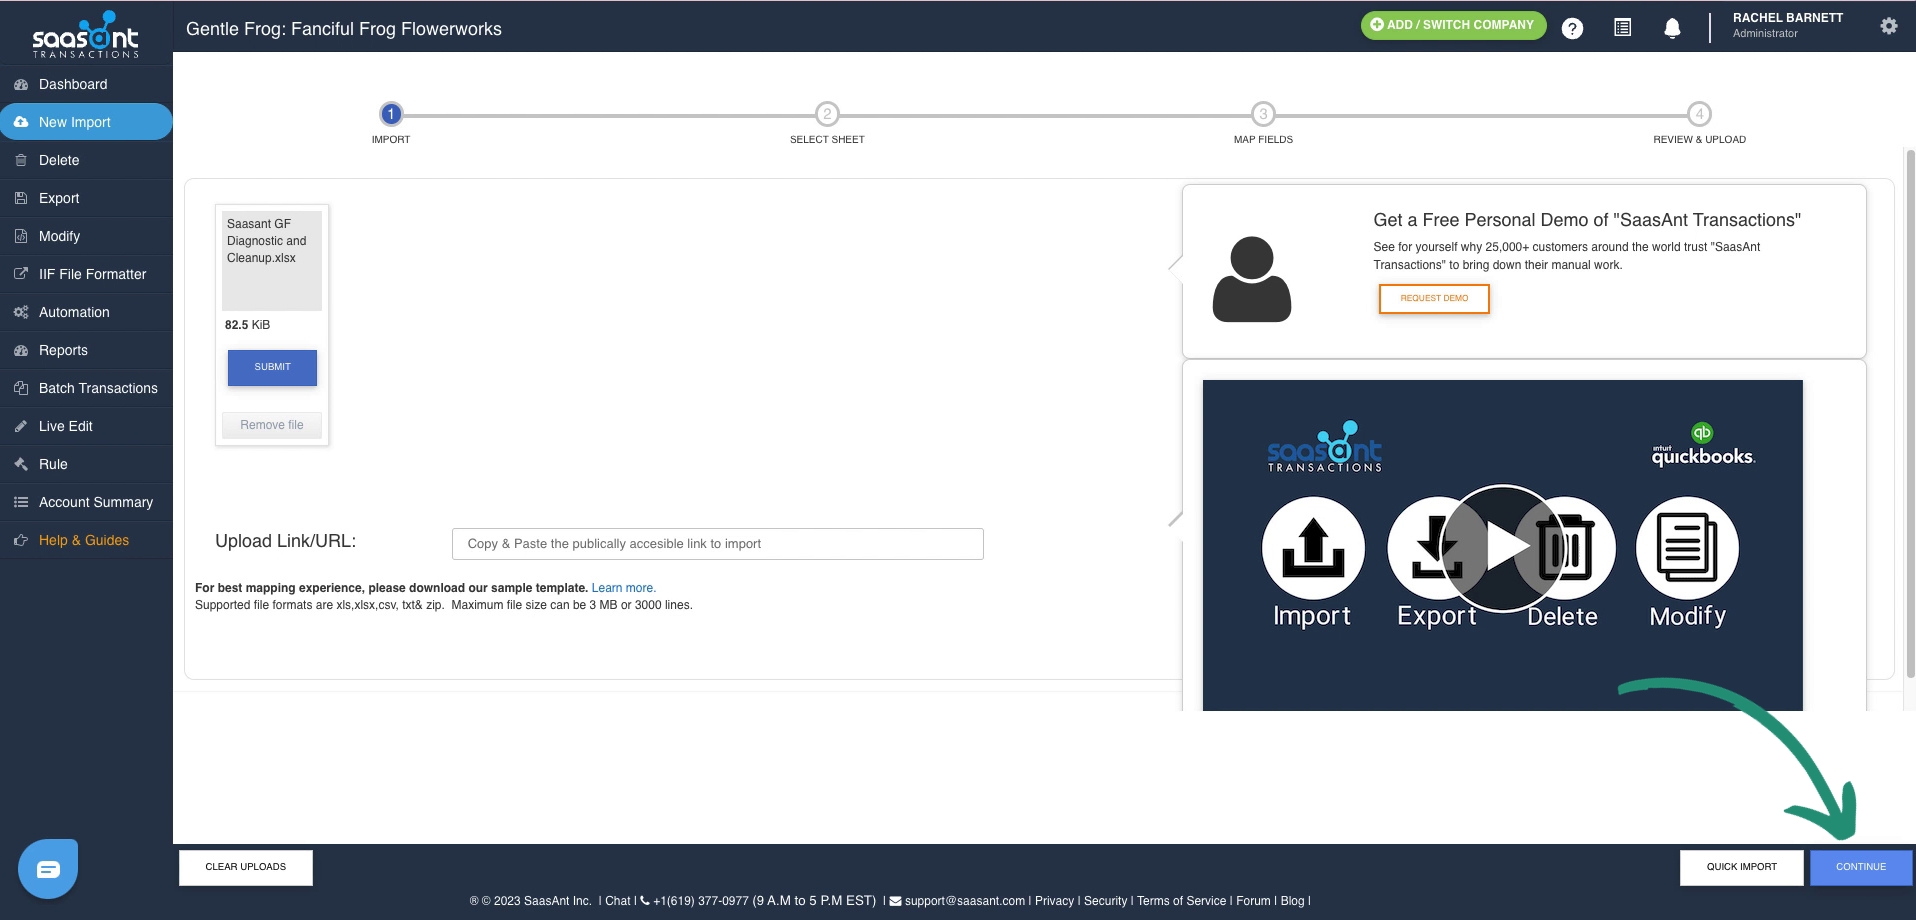Screen dimensions: 1916x920
Task: Open Batch Transactions page
Action: pyautogui.click(x=86, y=388)
